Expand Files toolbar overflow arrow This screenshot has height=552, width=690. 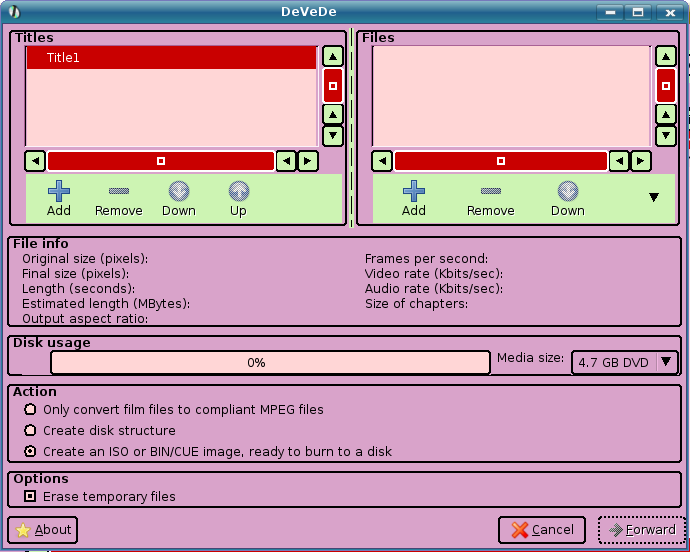[654, 197]
